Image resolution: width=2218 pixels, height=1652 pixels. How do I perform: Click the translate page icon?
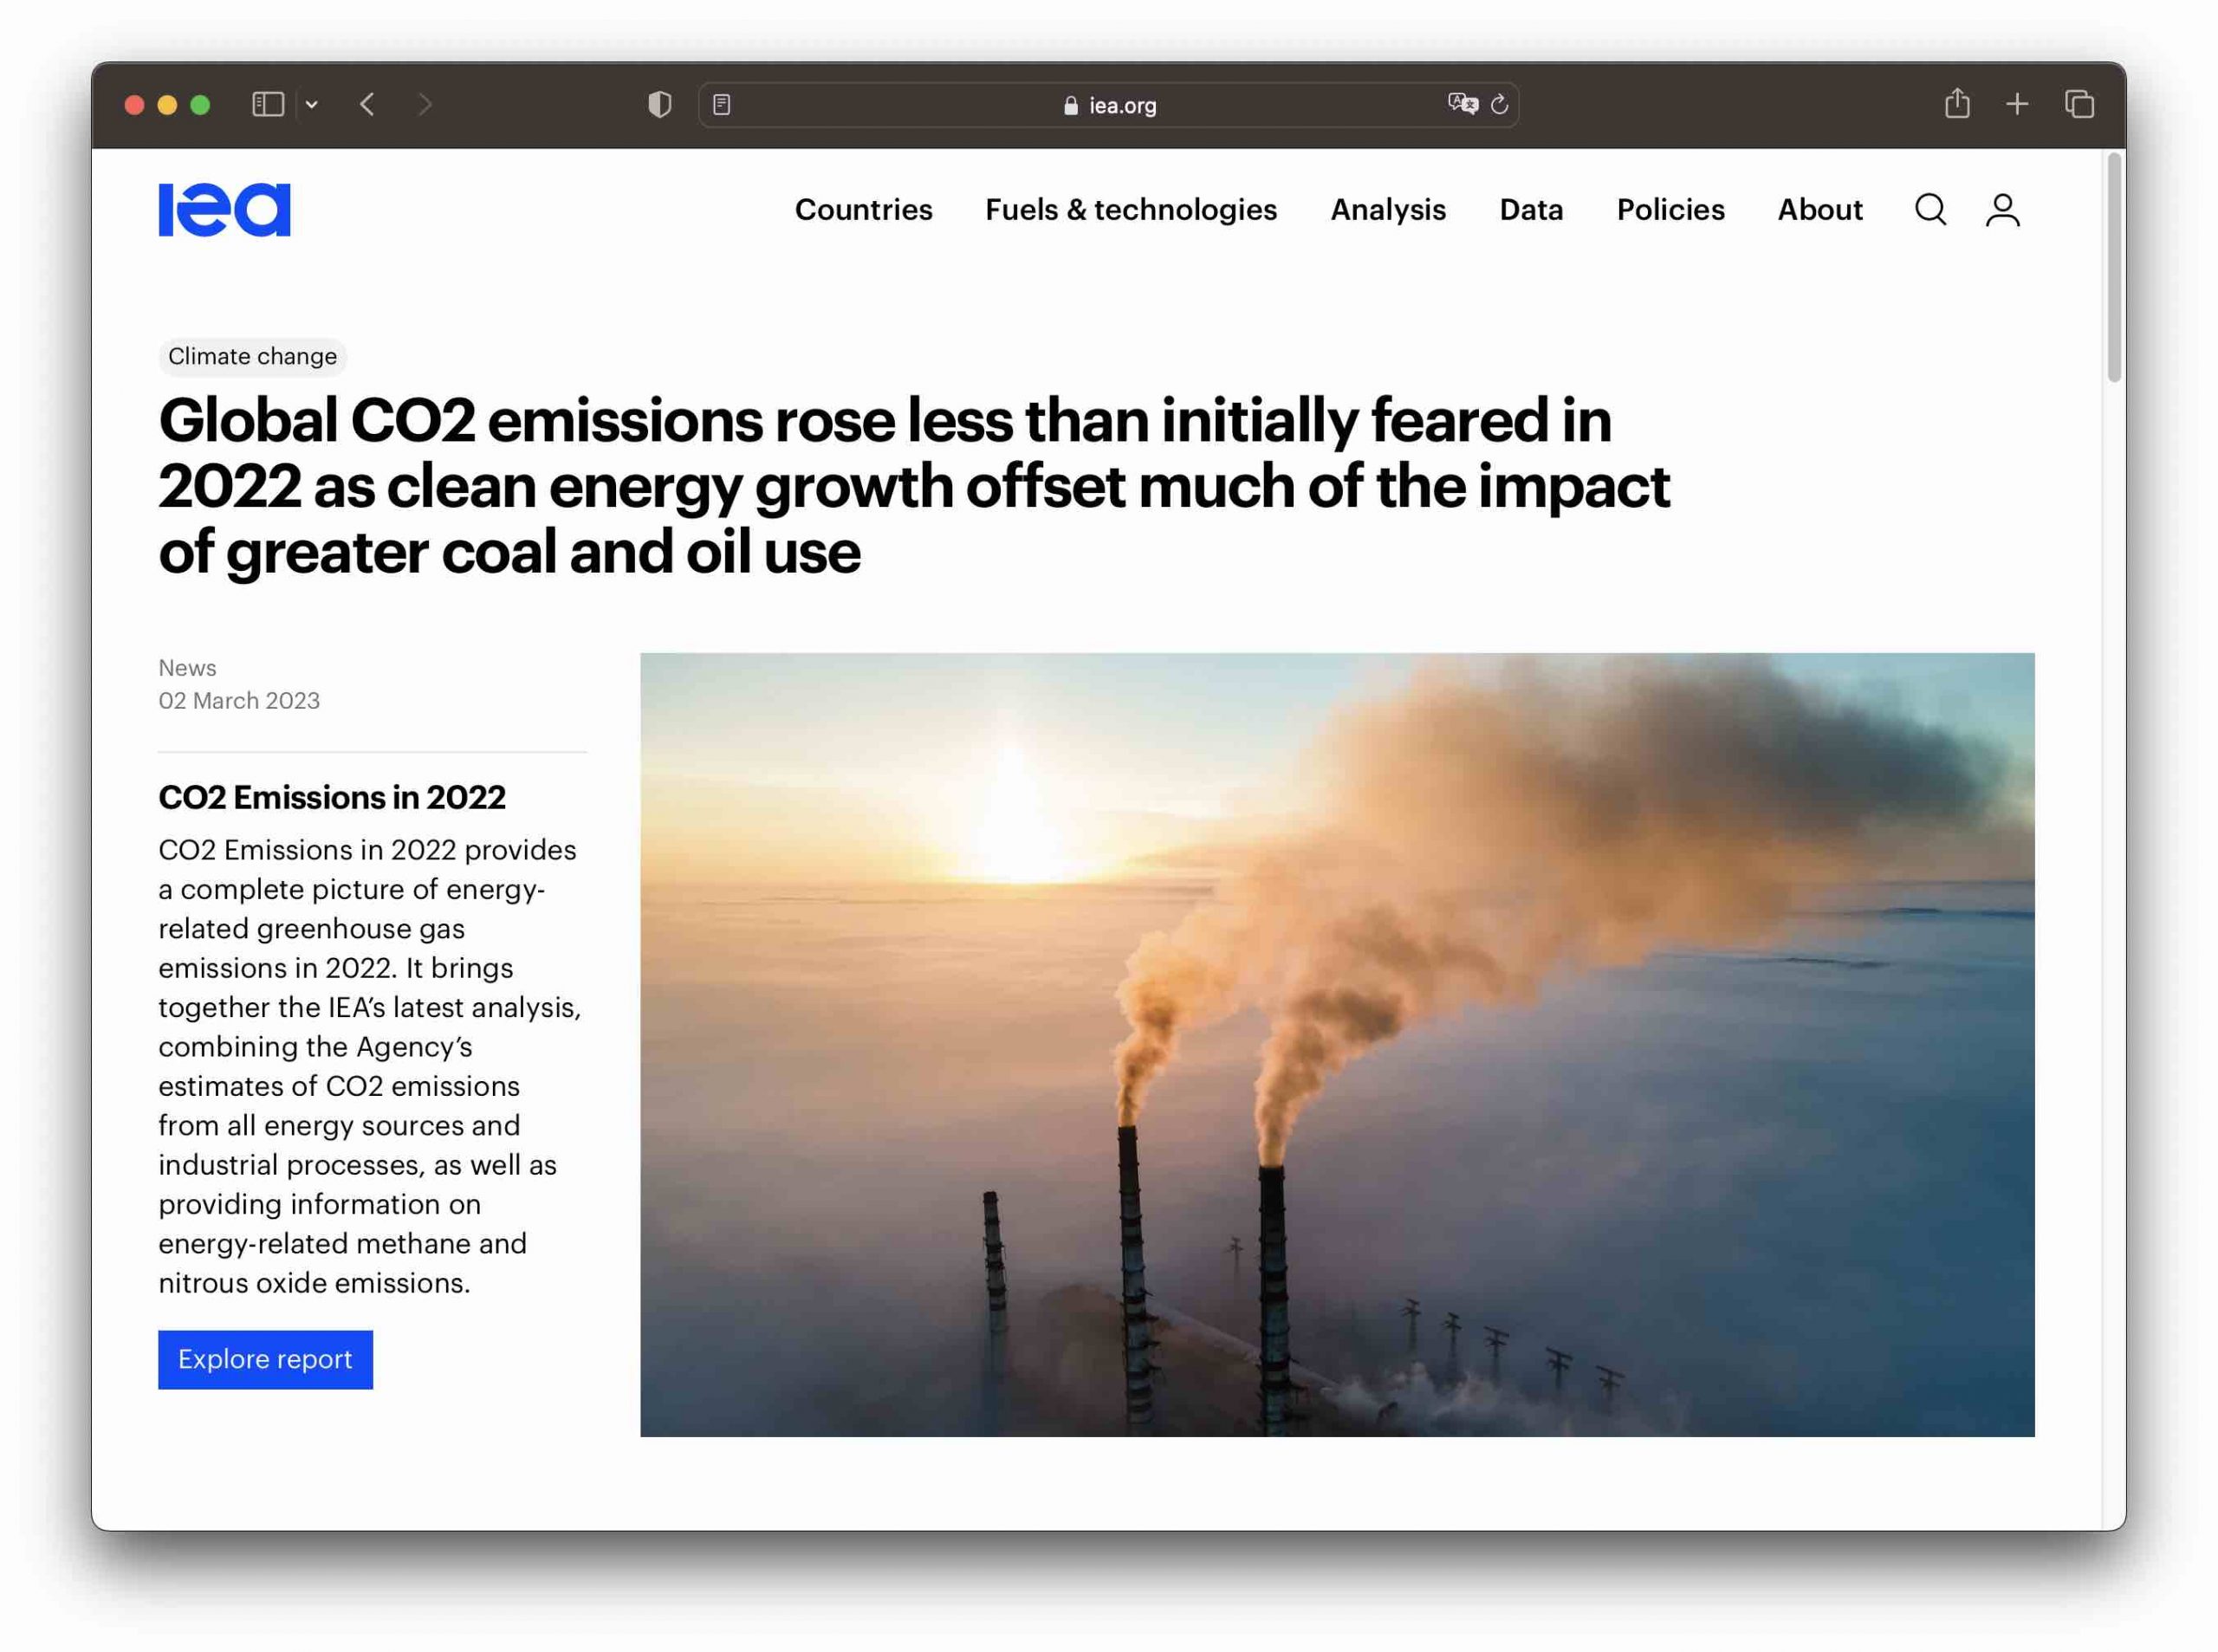(x=1463, y=104)
